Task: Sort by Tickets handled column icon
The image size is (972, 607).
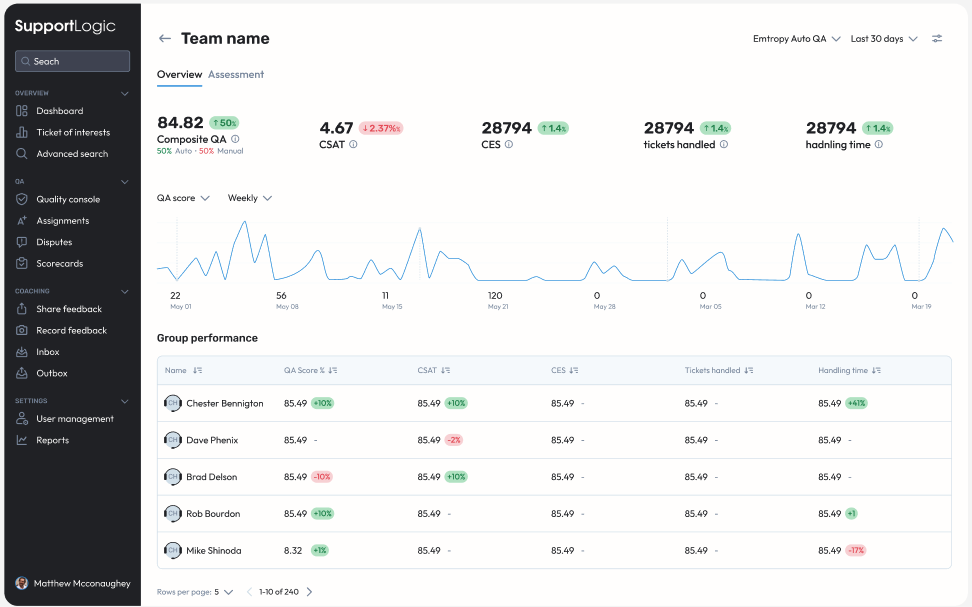Action: (749, 370)
